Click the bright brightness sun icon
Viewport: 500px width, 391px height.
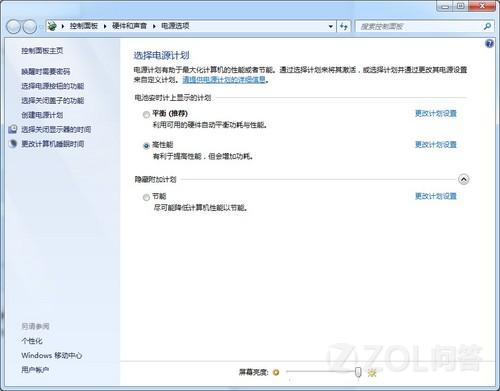372,372
